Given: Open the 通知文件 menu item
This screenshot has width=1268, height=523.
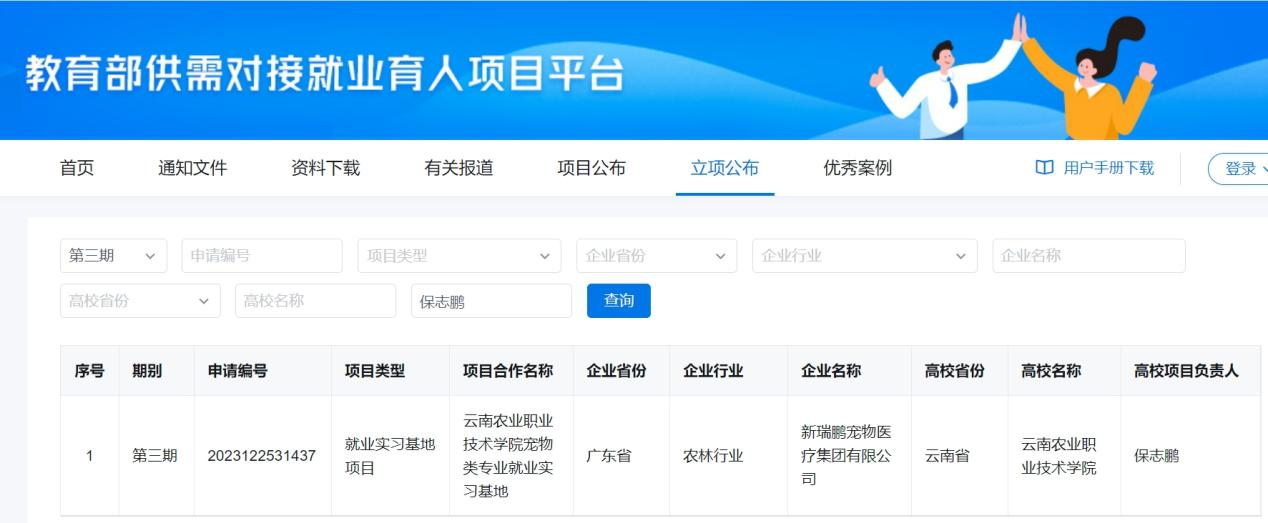Looking at the screenshot, I should (193, 168).
